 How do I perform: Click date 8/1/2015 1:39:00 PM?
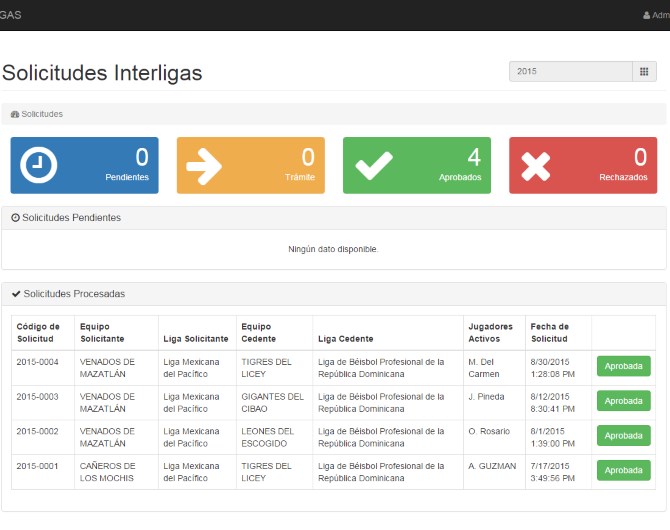[552, 437]
